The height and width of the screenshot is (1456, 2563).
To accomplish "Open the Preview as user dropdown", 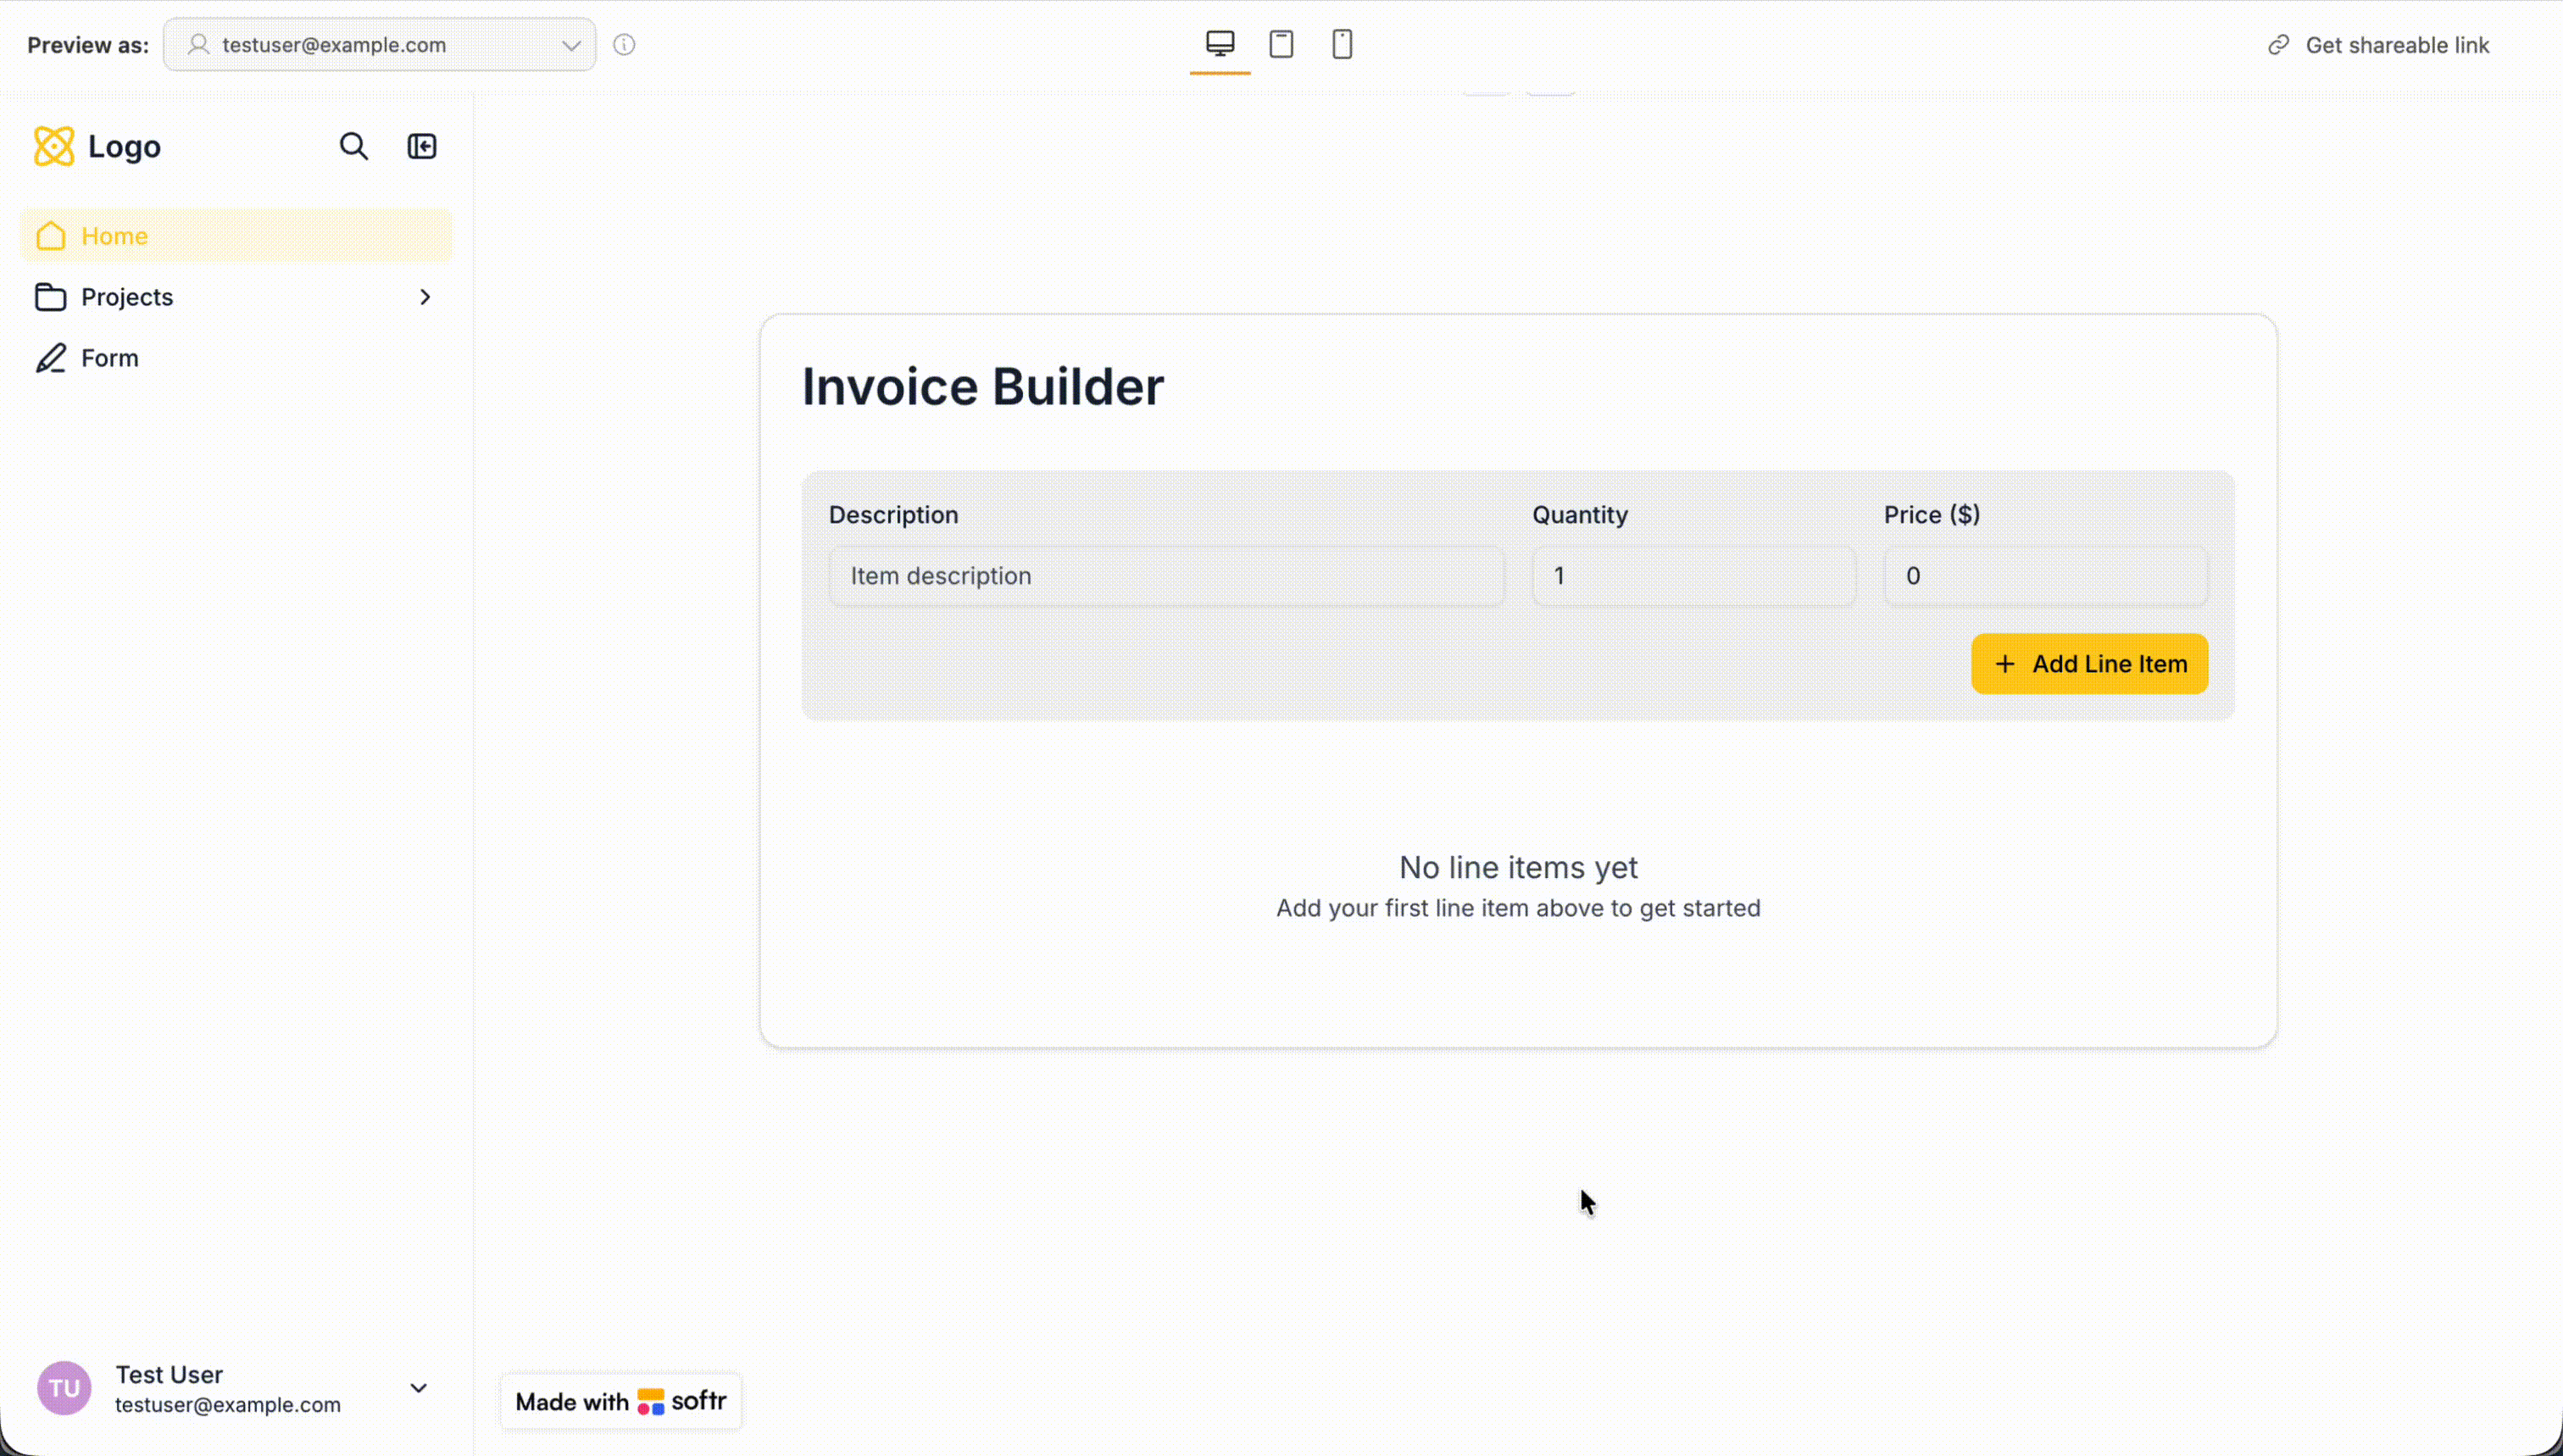I will click(380, 45).
